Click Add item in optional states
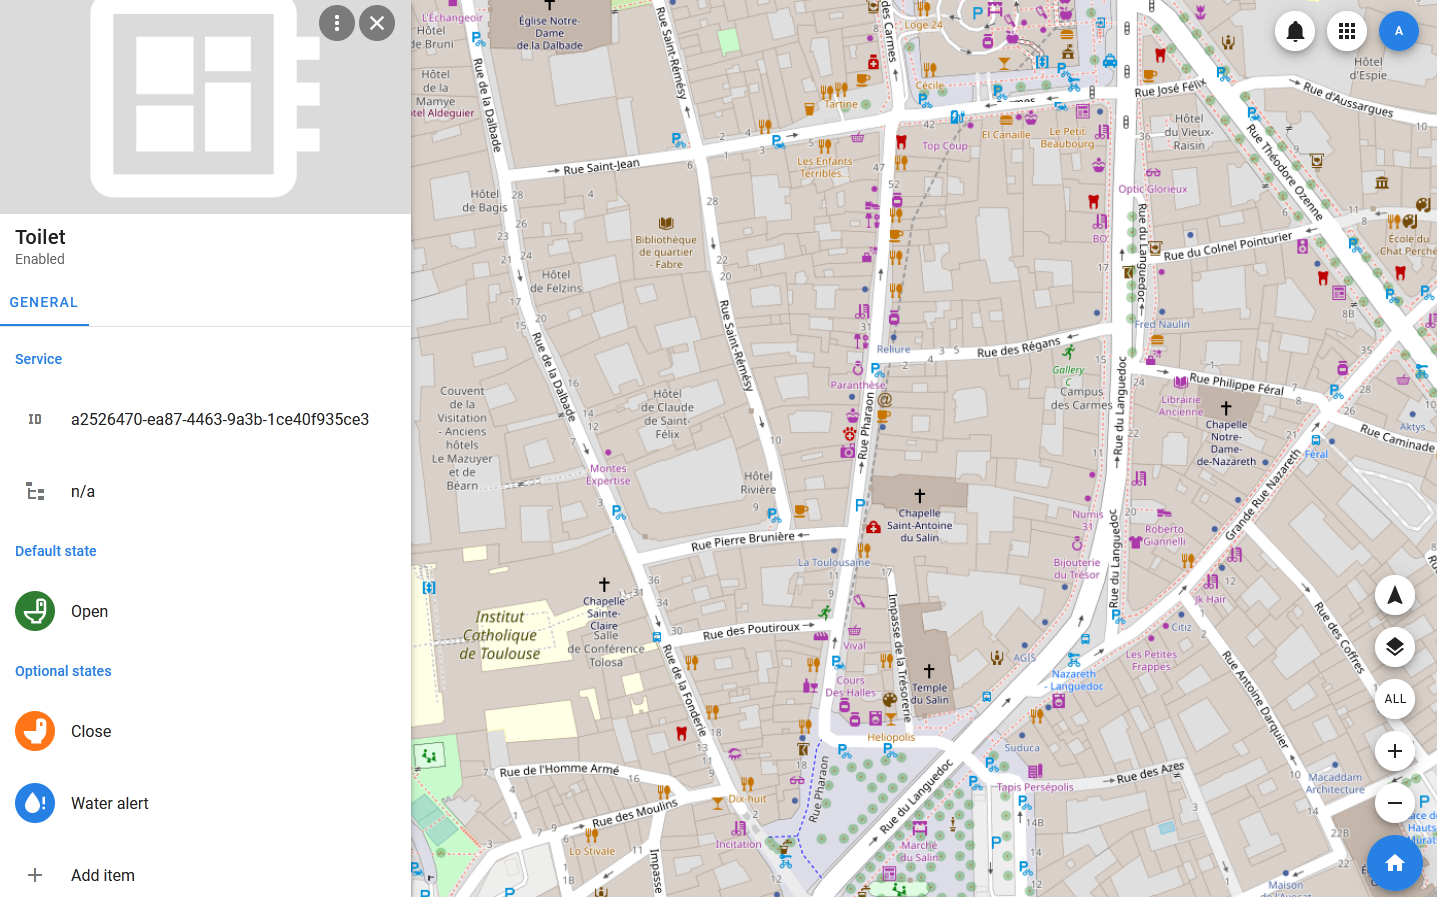 click(102, 875)
